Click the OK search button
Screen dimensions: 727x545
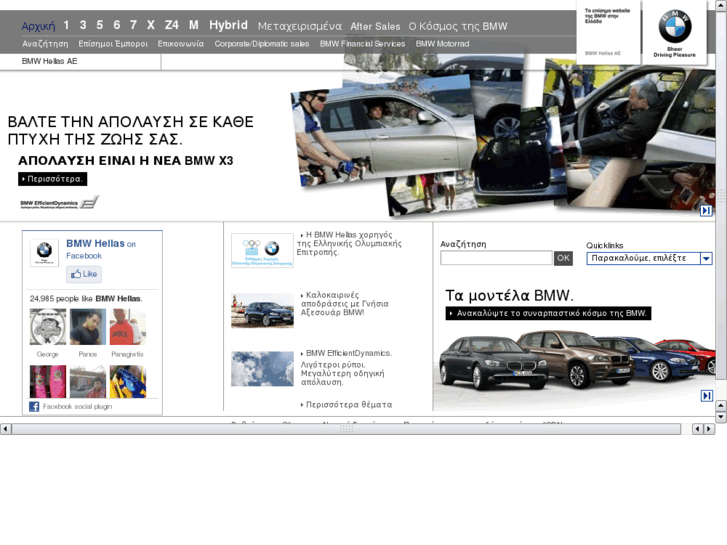tap(563, 258)
